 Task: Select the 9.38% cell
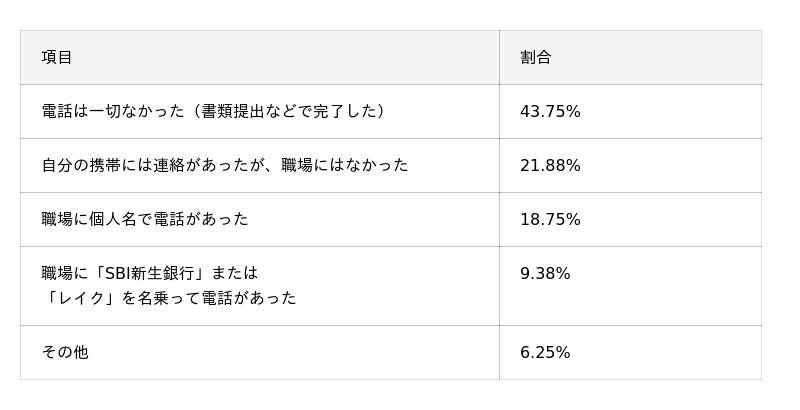[x=545, y=273]
